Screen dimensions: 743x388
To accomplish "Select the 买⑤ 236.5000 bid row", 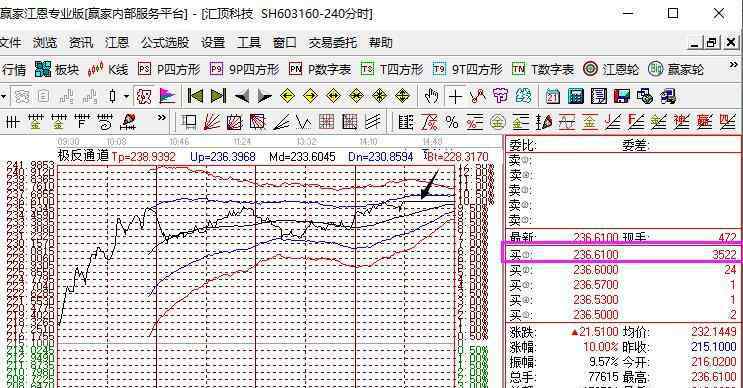I will [x=623, y=315].
